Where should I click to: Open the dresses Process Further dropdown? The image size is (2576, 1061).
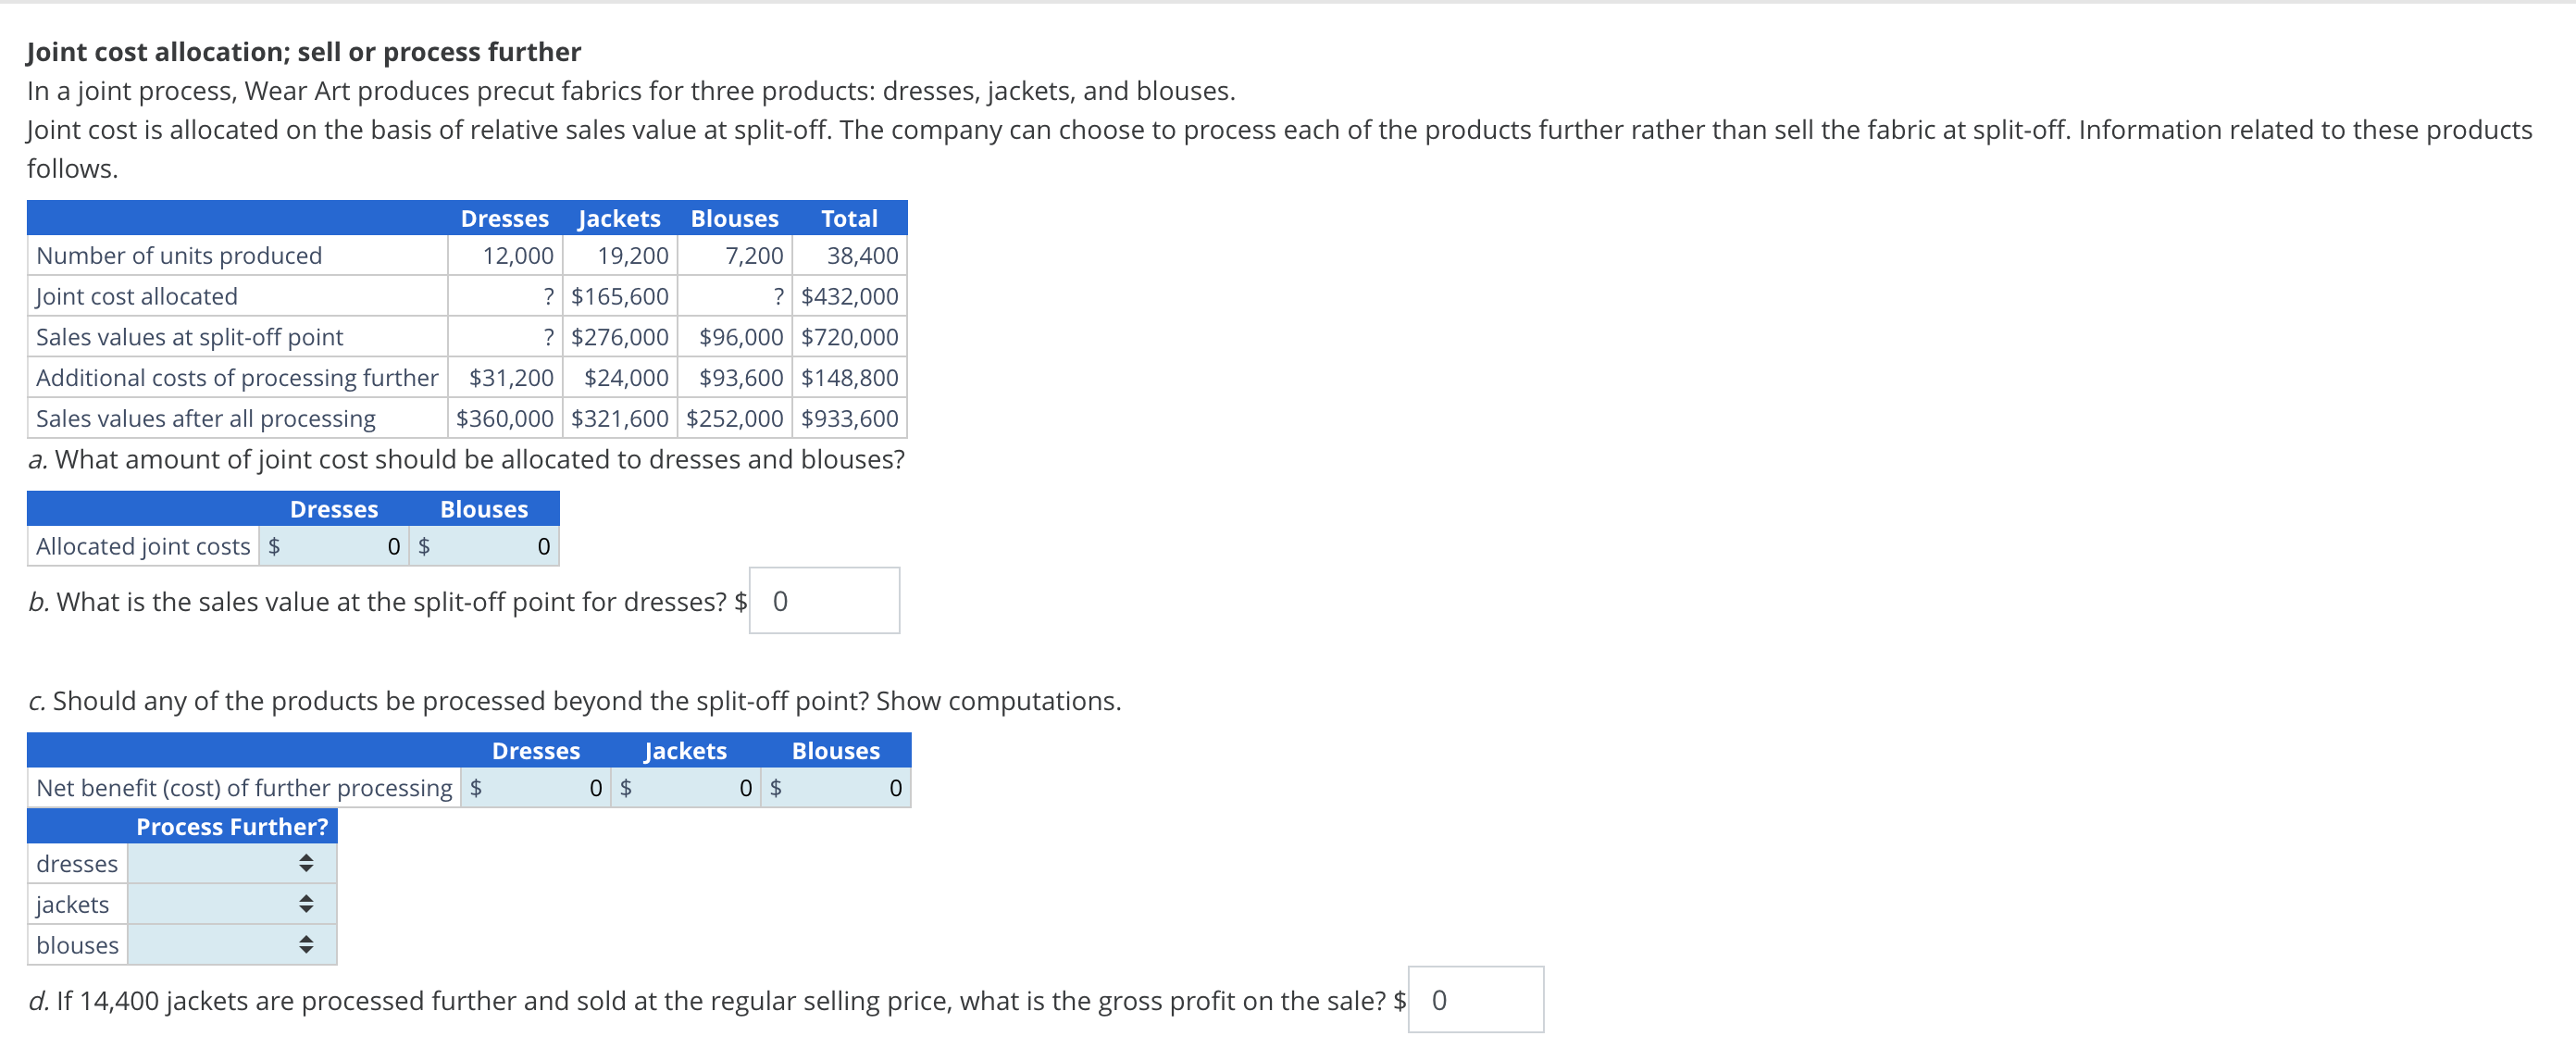click(232, 863)
